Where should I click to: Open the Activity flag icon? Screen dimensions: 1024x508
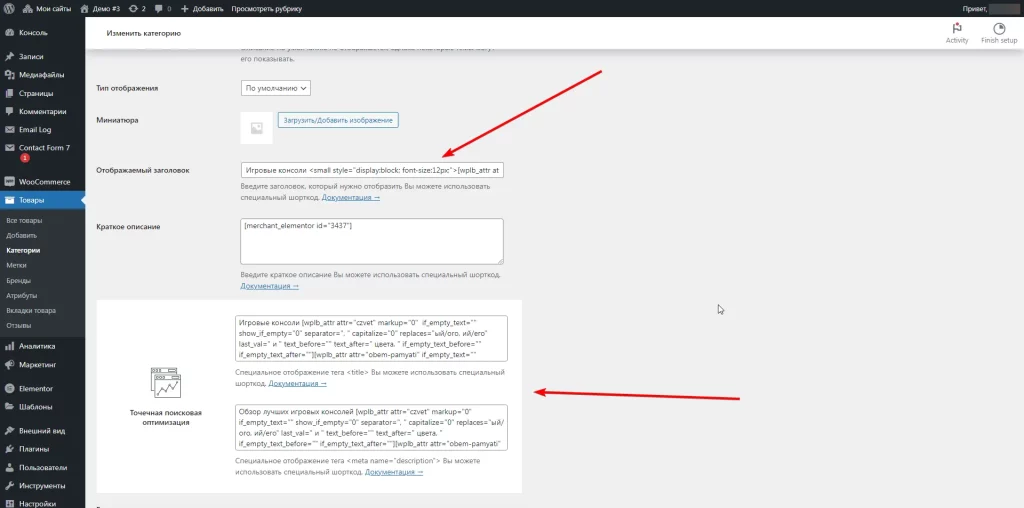coord(957,33)
